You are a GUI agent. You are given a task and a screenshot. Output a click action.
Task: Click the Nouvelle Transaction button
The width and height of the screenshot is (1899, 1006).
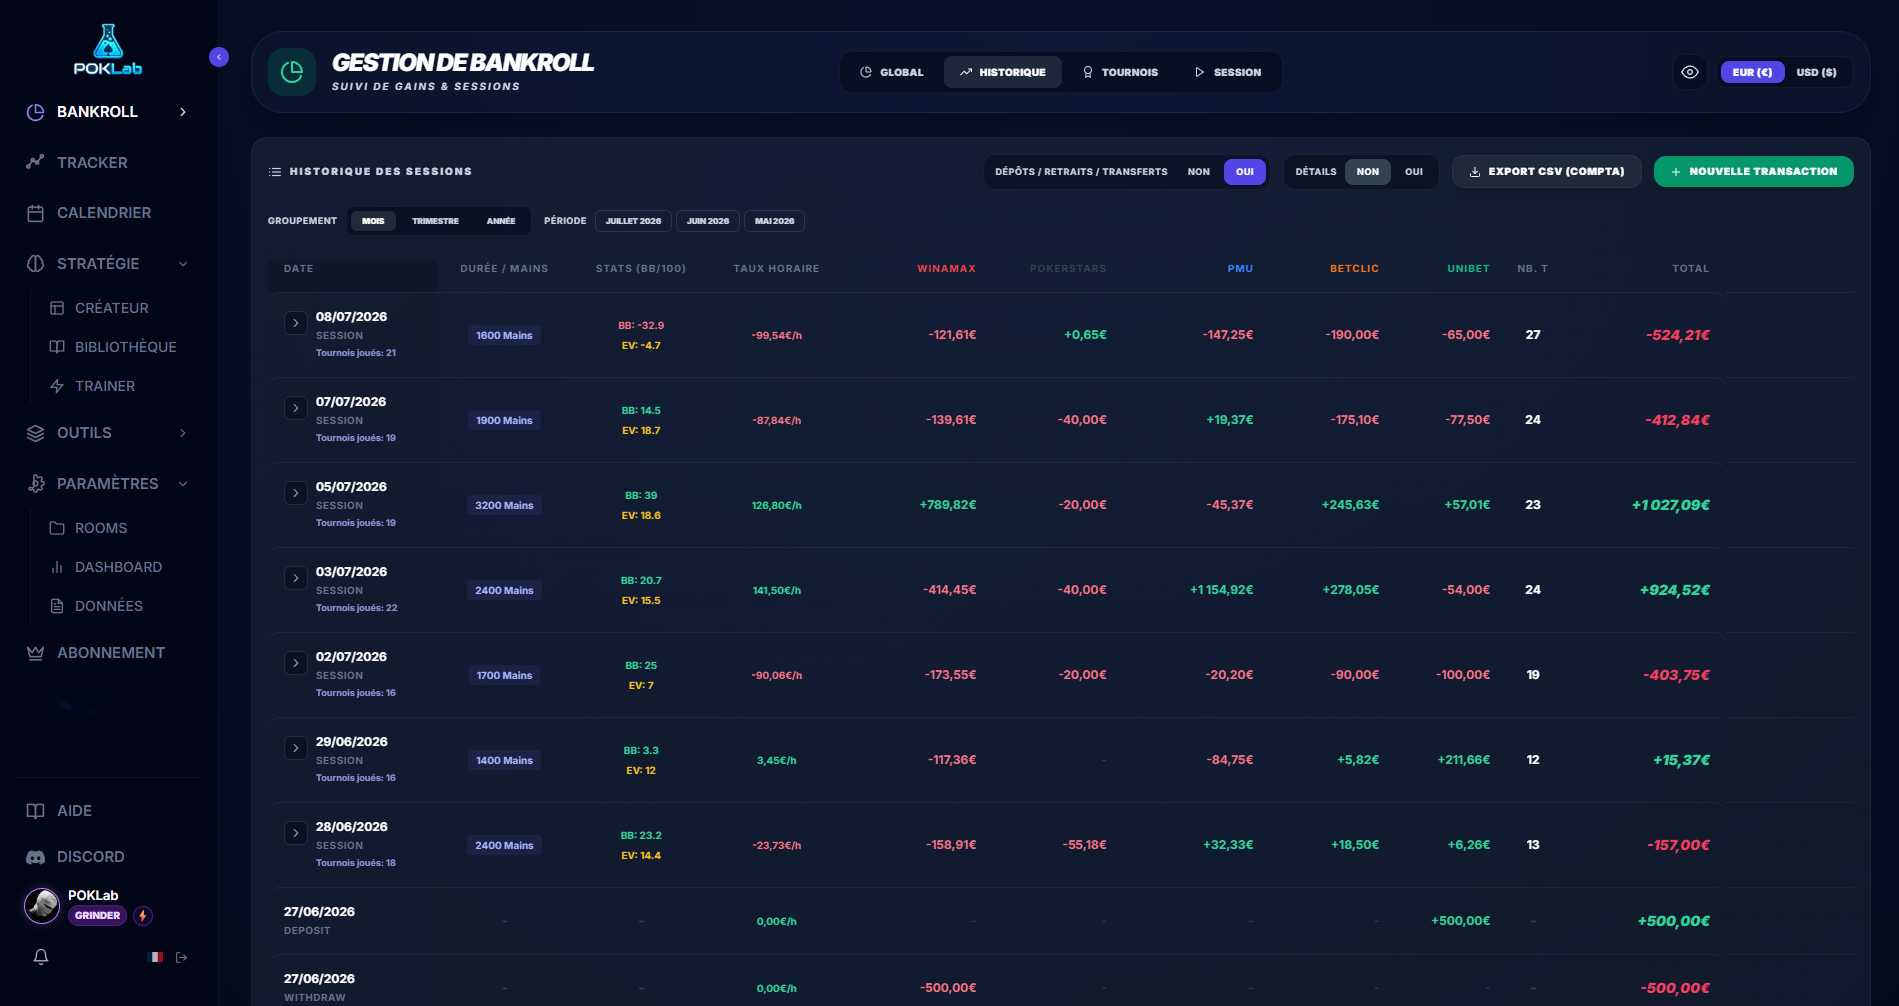(1753, 172)
